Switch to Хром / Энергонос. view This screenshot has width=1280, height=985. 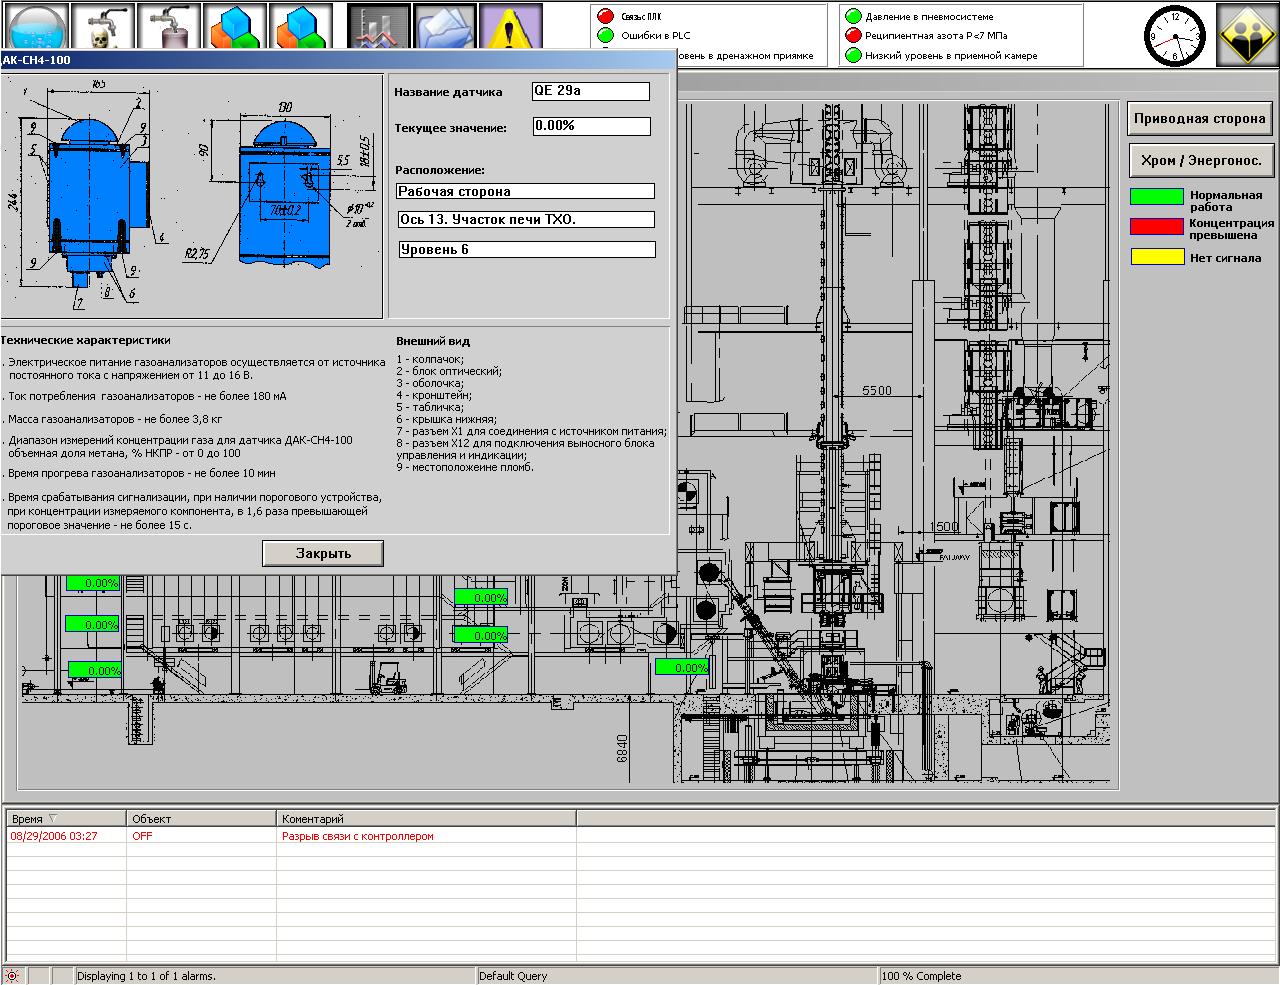(x=1199, y=160)
